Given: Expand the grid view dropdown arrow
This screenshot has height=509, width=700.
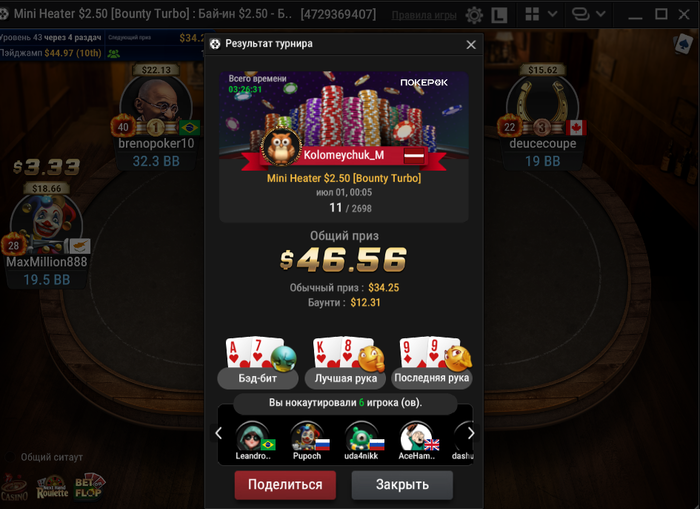Looking at the screenshot, I should (552, 14).
